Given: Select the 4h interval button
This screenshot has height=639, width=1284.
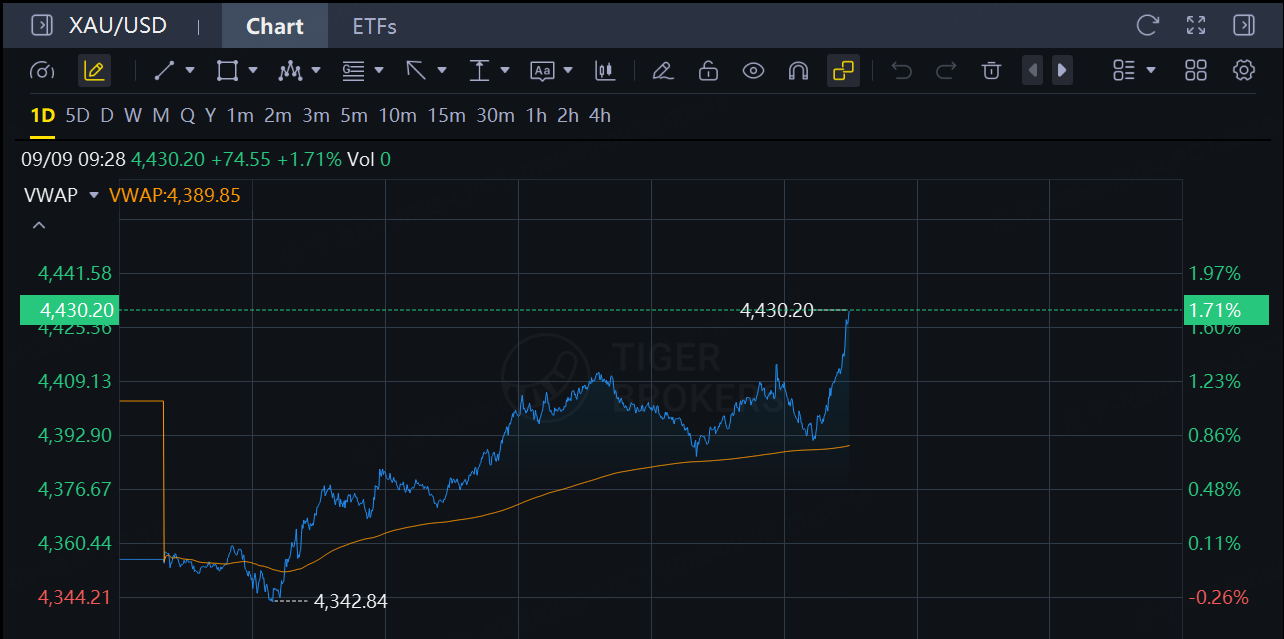Looking at the screenshot, I should (600, 115).
